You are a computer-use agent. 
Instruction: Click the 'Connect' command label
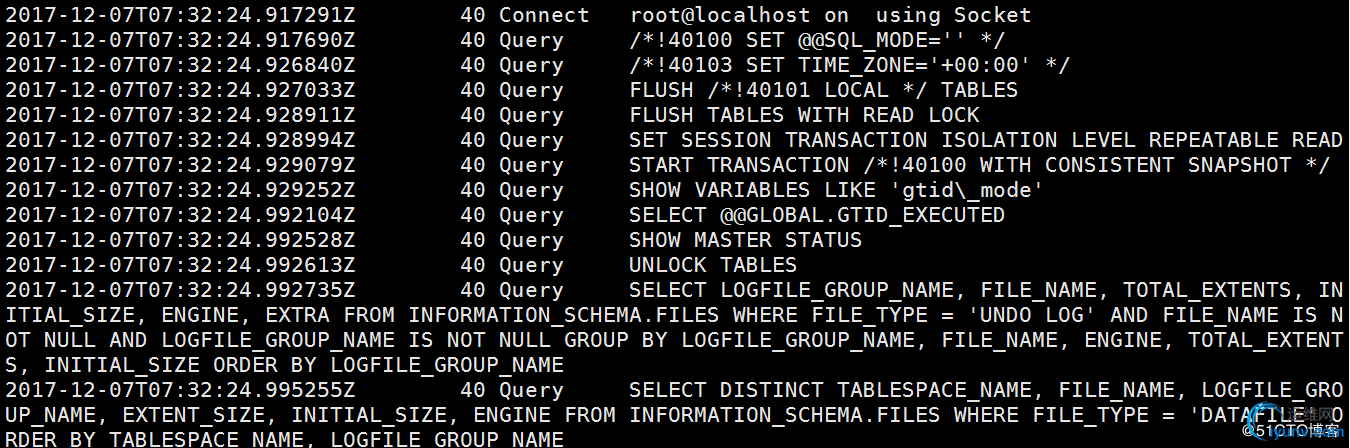pyautogui.click(x=544, y=15)
